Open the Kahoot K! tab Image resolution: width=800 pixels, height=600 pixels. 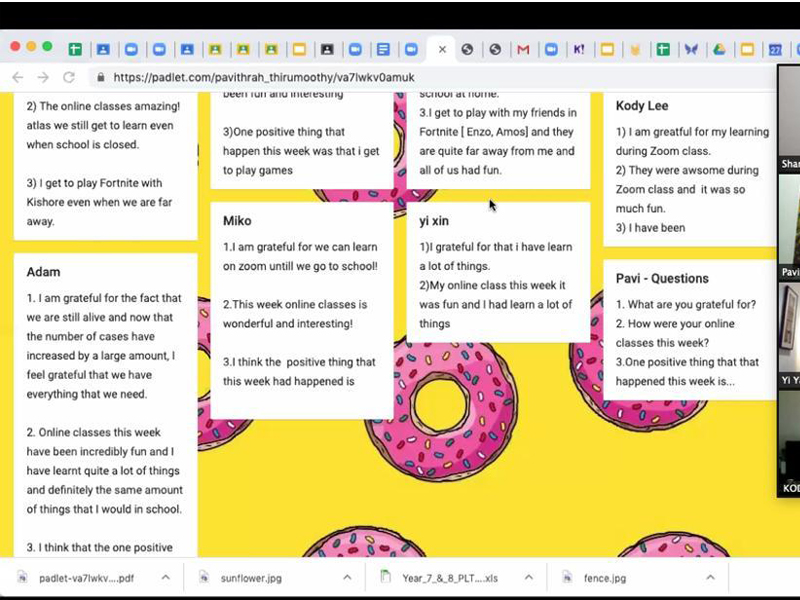pos(579,49)
